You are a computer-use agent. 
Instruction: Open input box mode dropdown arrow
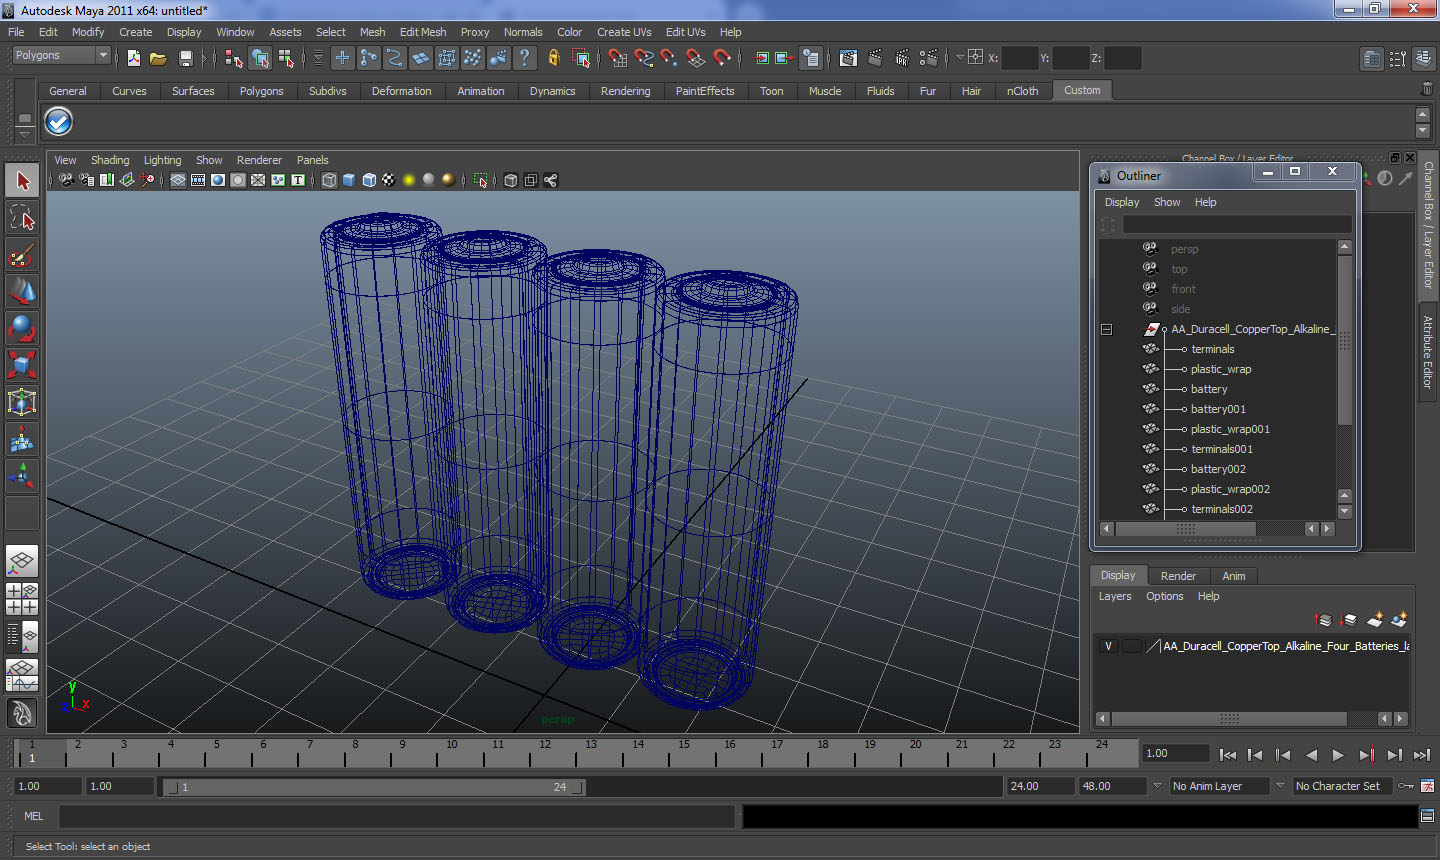click(960, 58)
